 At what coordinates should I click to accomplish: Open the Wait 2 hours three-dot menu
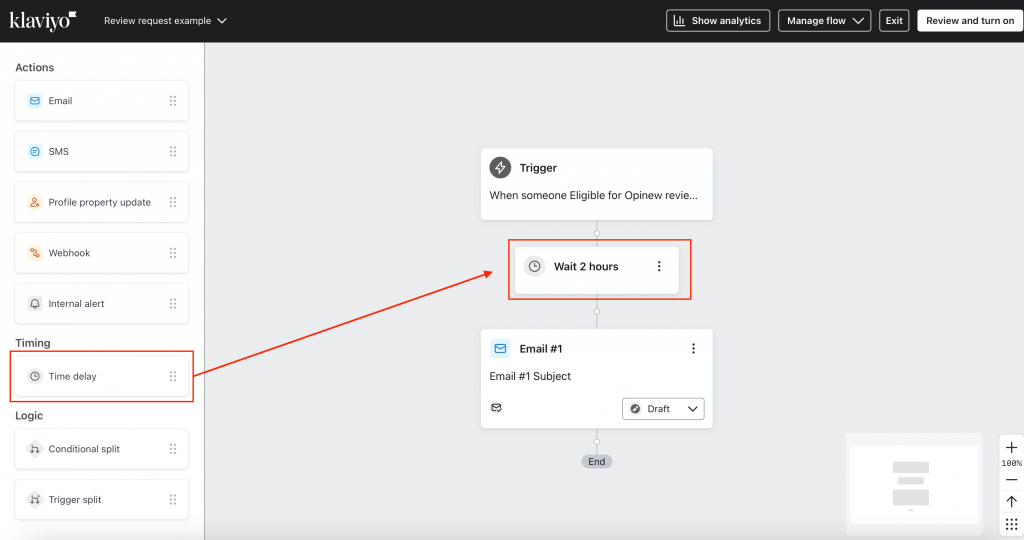pyautogui.click(x=659, y=266)
